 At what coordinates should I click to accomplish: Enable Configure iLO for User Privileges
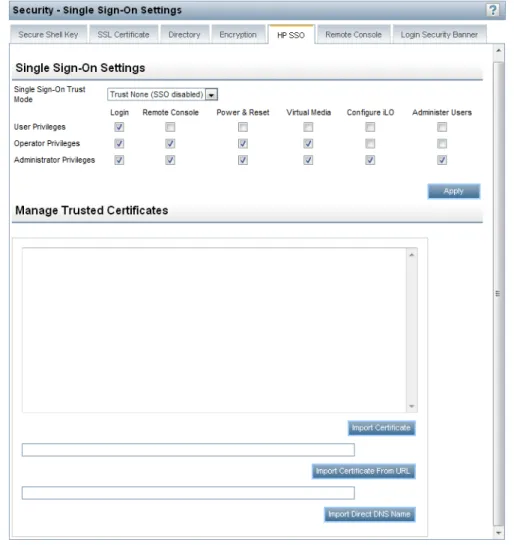(x=370, y=127)
